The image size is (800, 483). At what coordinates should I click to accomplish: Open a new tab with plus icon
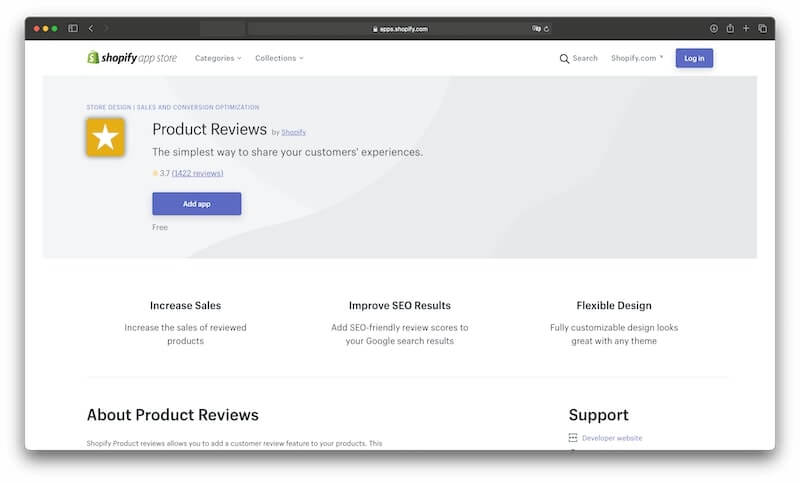746,29
